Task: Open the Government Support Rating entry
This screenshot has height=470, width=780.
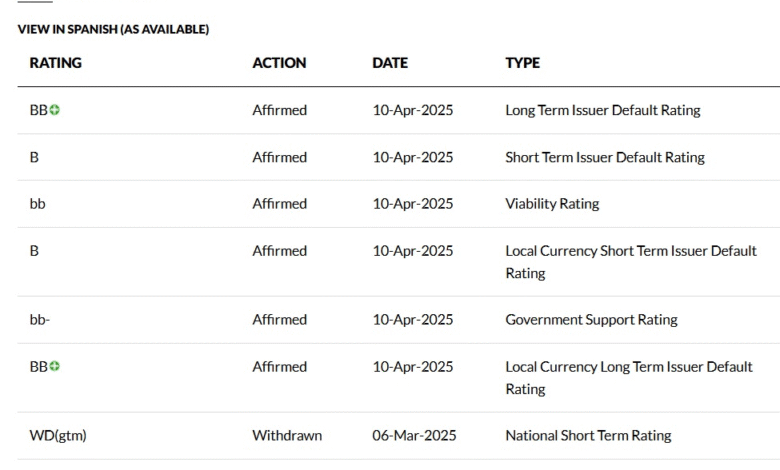Action: pos(591,319)
